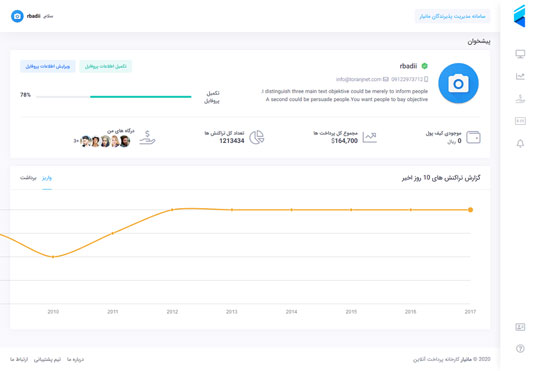Image resolution: width=540 pixels, height=371 pixels.
Task: Open the monitor dashboard icon in sidebar
Action: [520, 54]
